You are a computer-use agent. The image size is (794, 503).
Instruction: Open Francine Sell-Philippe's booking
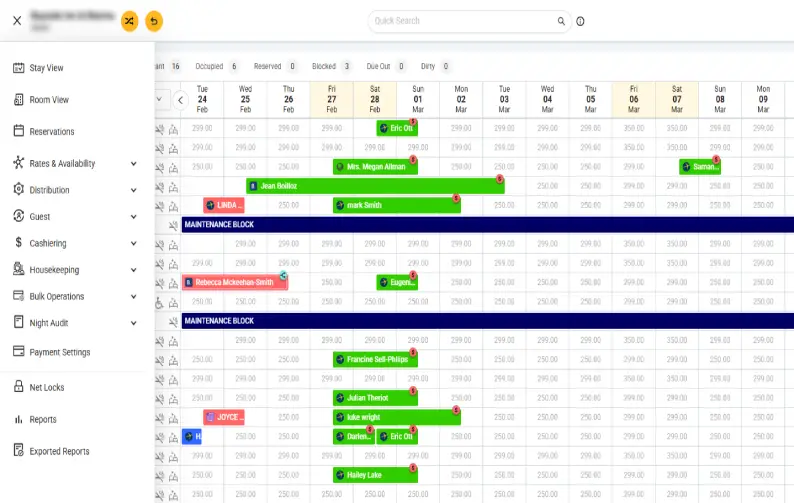pos(375,359)
